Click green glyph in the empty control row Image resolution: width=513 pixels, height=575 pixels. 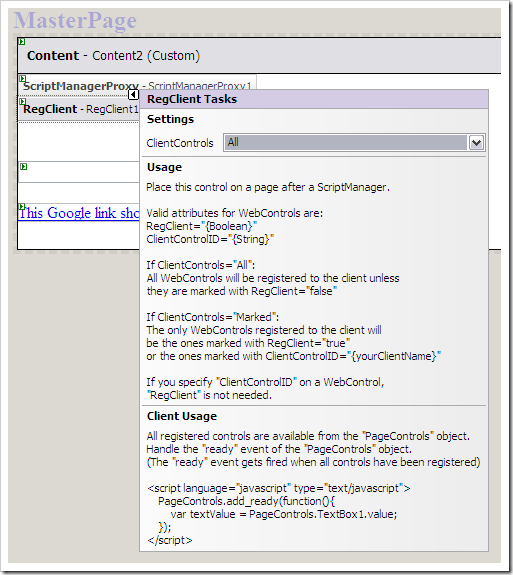23,167
